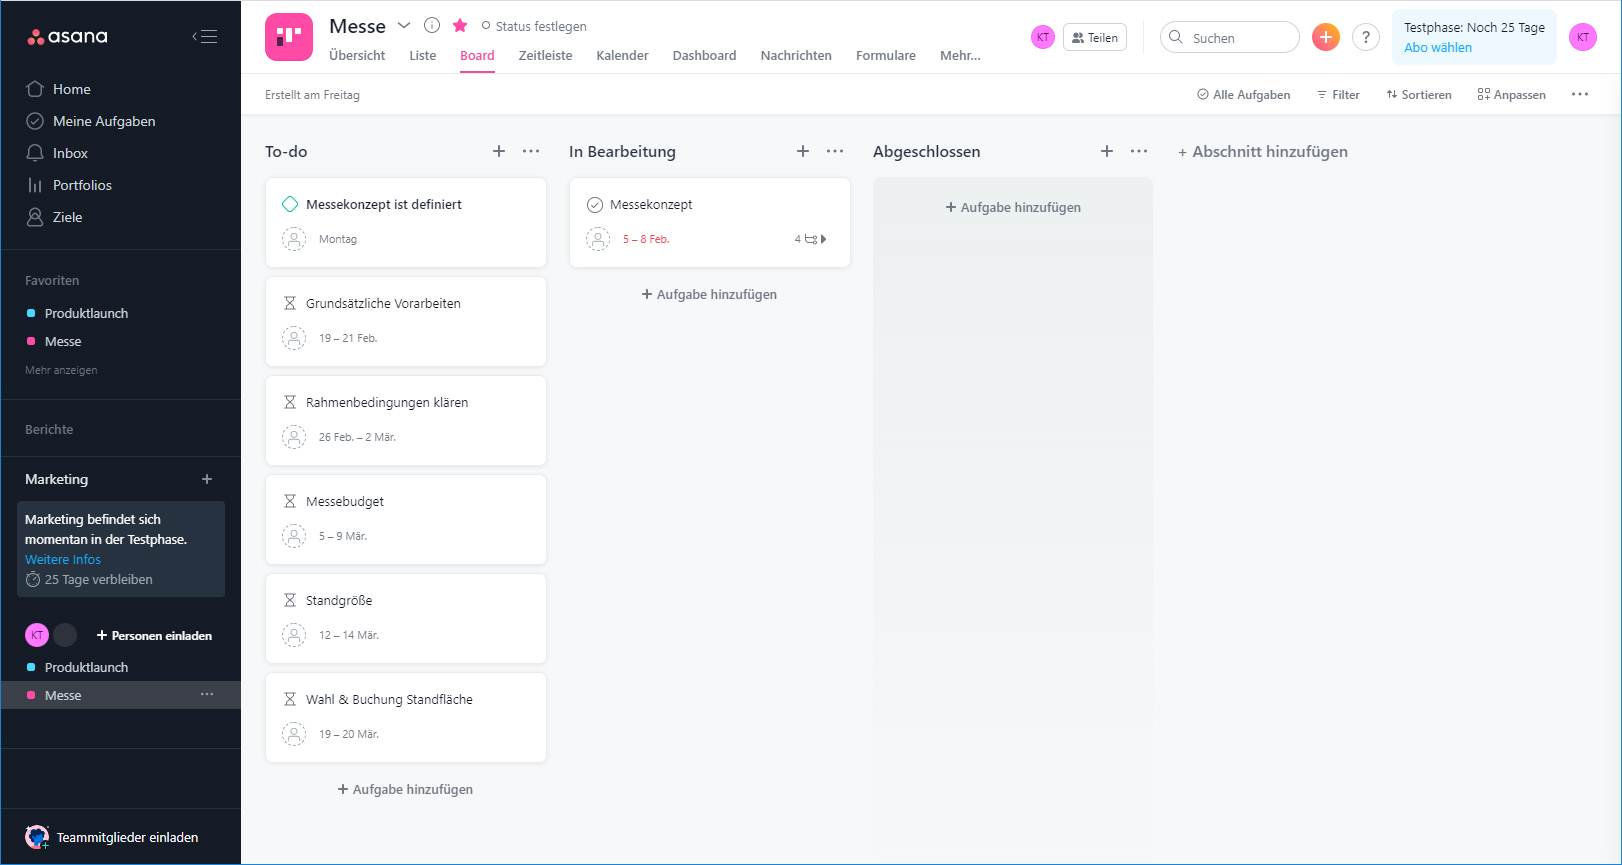Switch to the Zeitleiste tab
Viewport: 1622px width, 865px height.
[x=545, y=55]
